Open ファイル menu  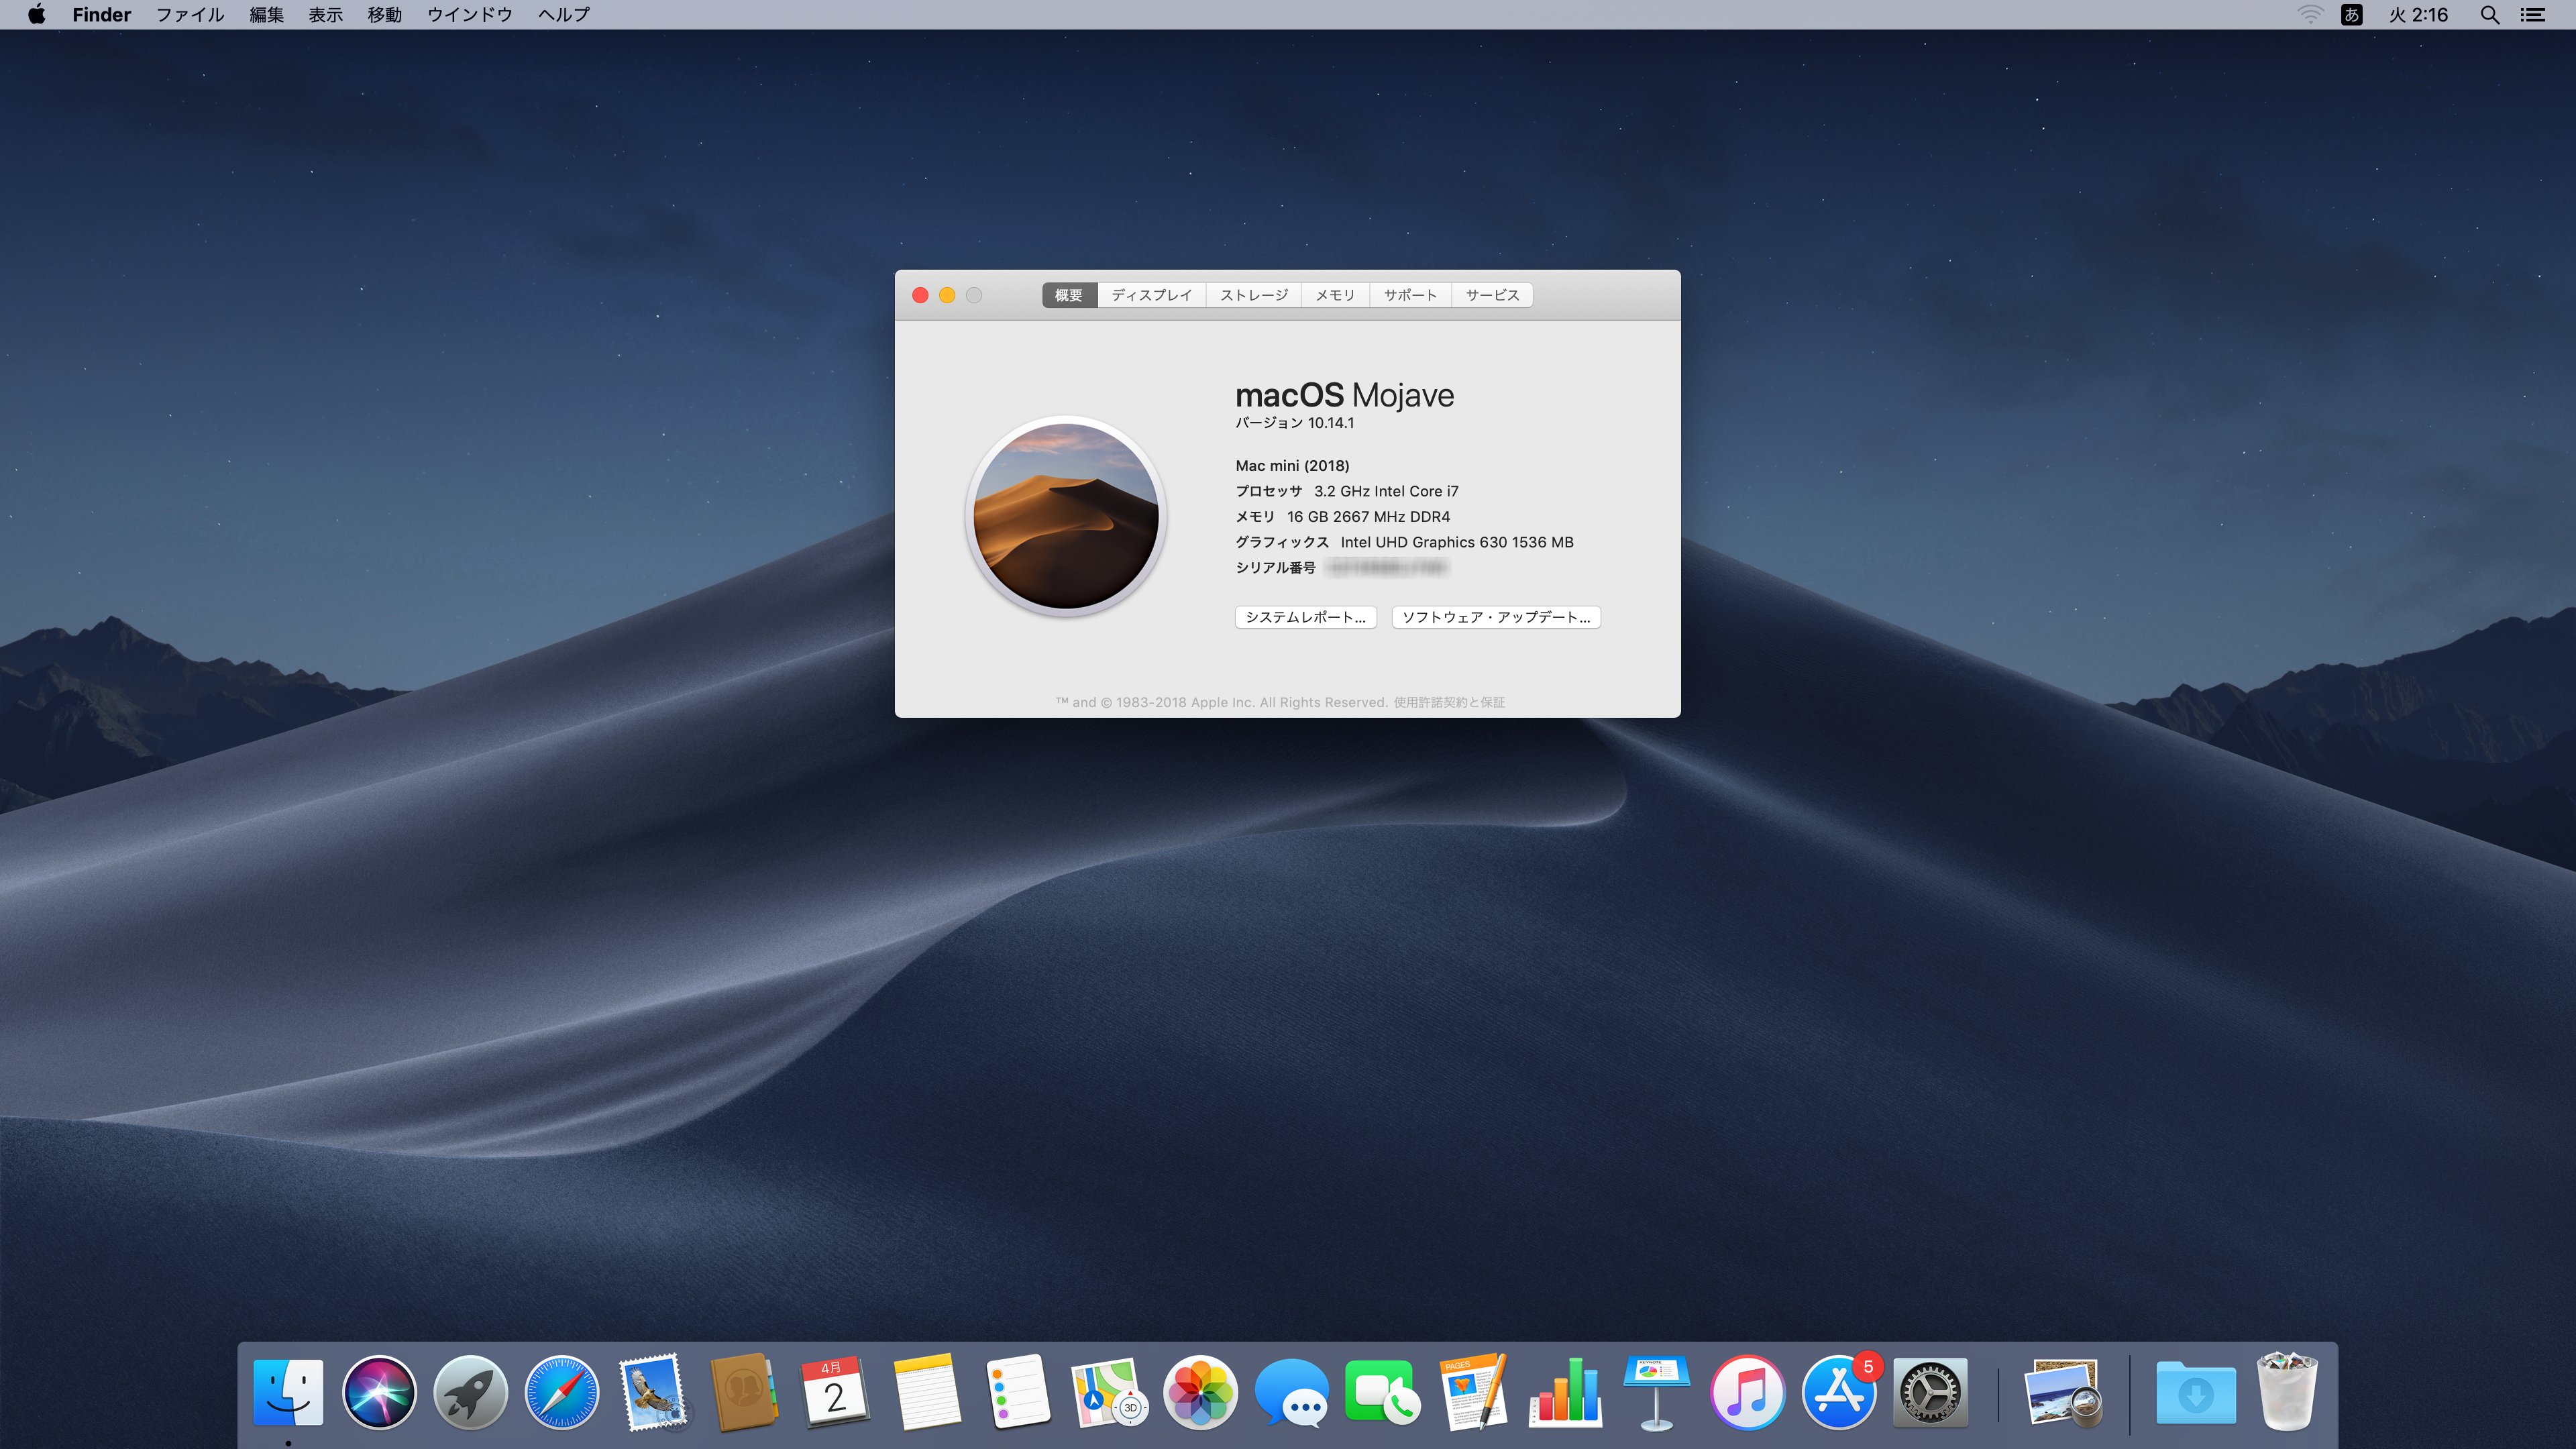tap(190, 15)
